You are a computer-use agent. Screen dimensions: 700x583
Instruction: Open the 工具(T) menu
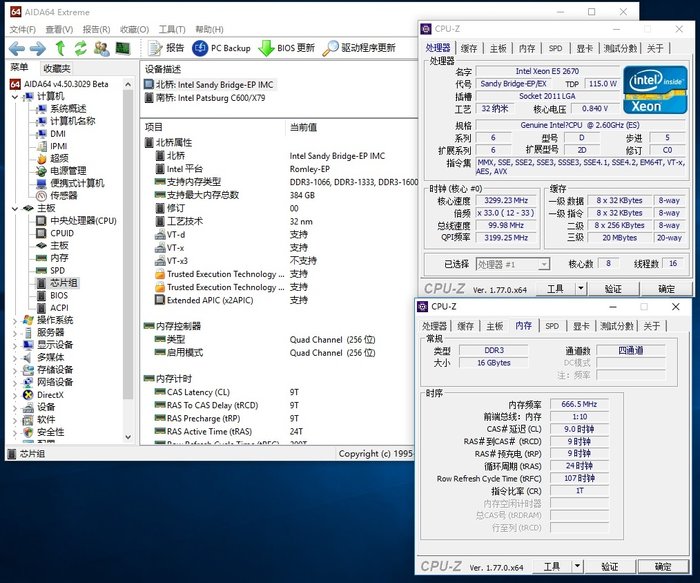click(x=172, y=29)
